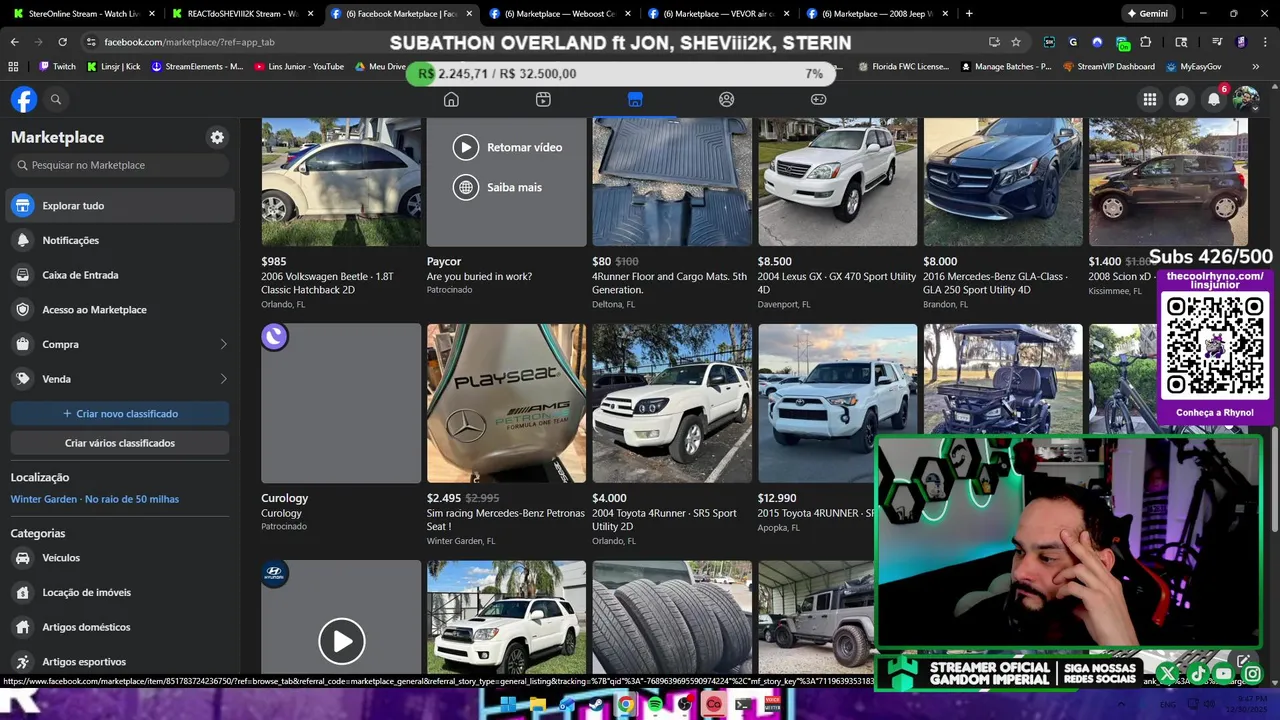Open the stacked tires listing photo
This screenshot has height=720, width=1280.
[672, 617]
